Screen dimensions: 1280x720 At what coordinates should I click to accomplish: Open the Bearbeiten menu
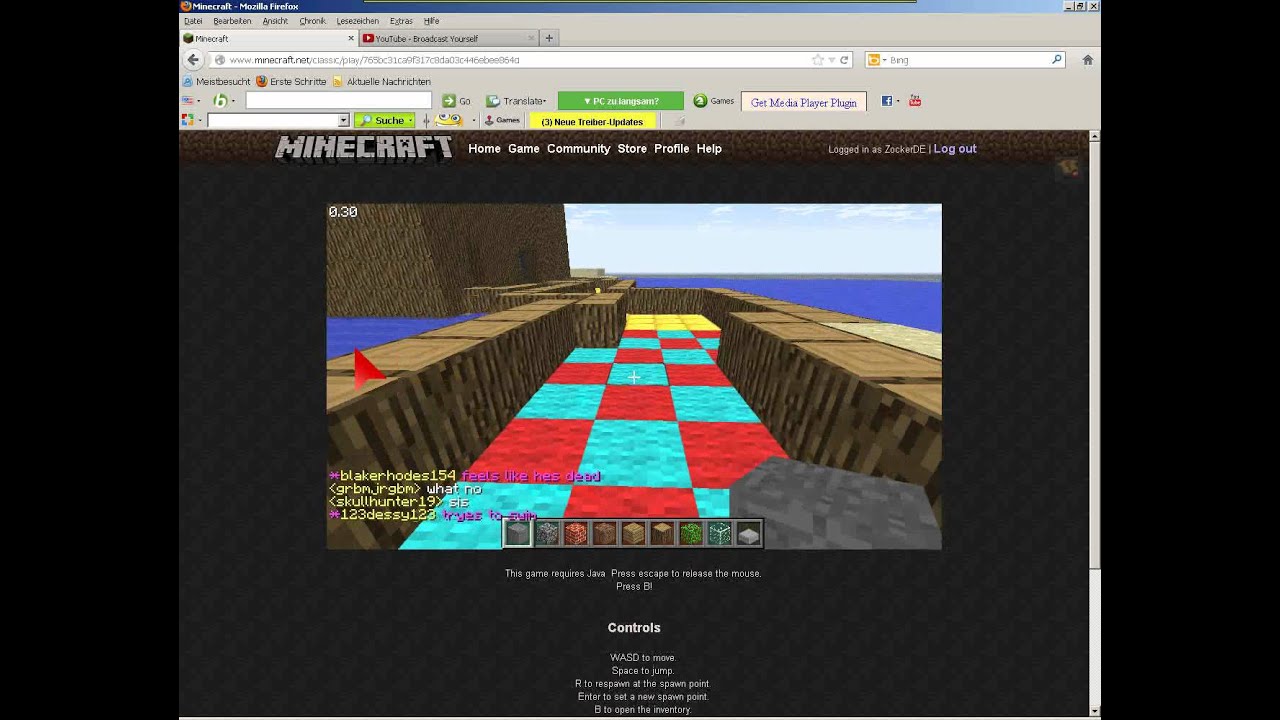click(232, 21)
